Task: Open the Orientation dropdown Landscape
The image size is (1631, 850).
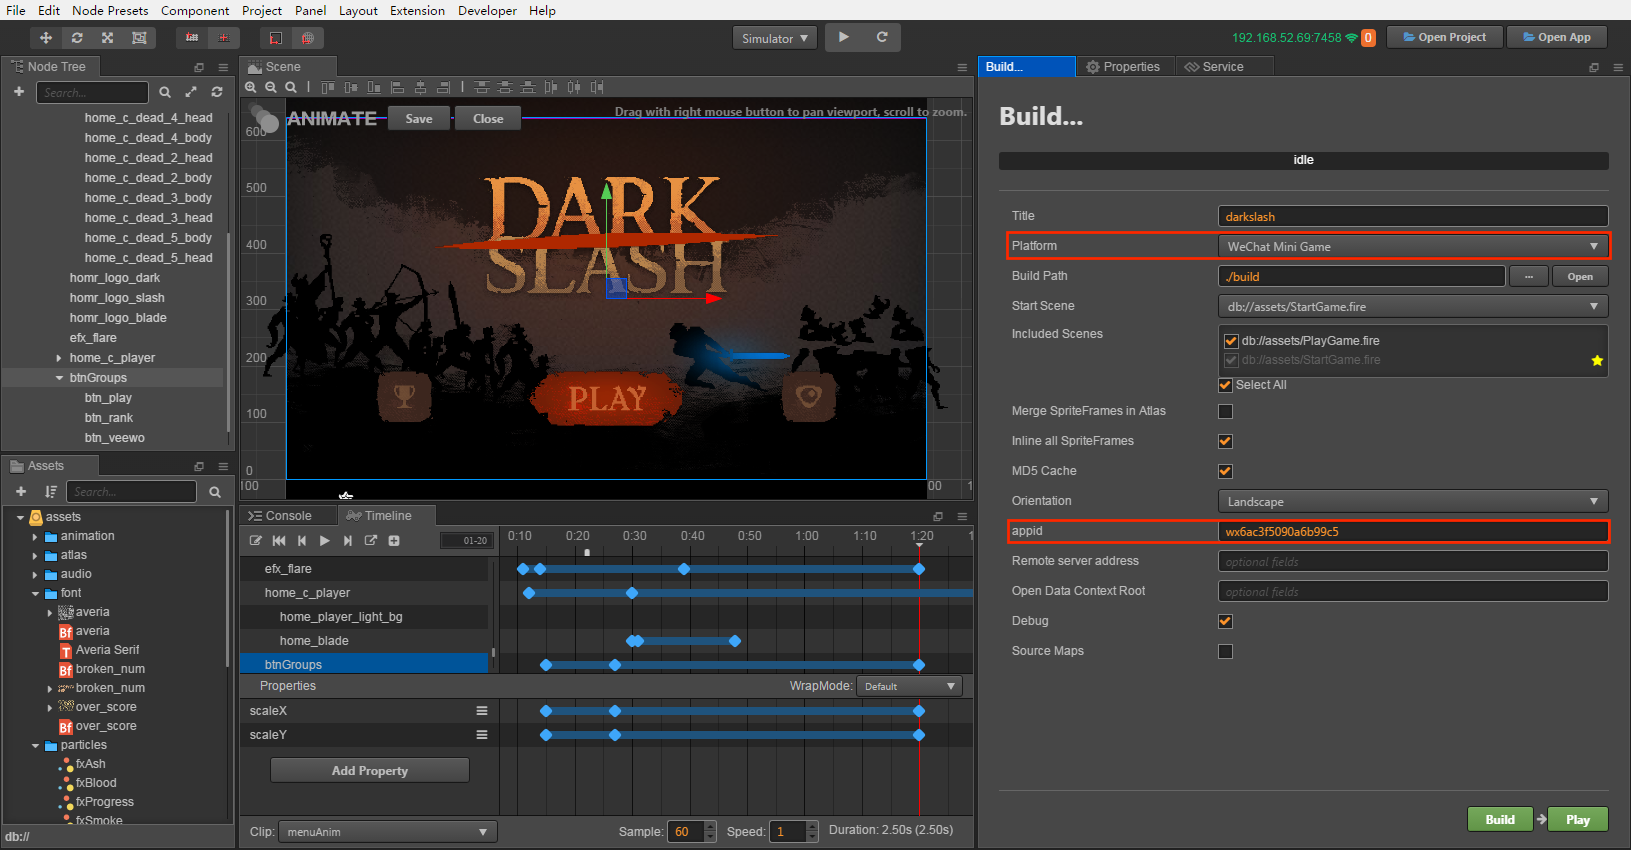Action: pos(1413,501)
